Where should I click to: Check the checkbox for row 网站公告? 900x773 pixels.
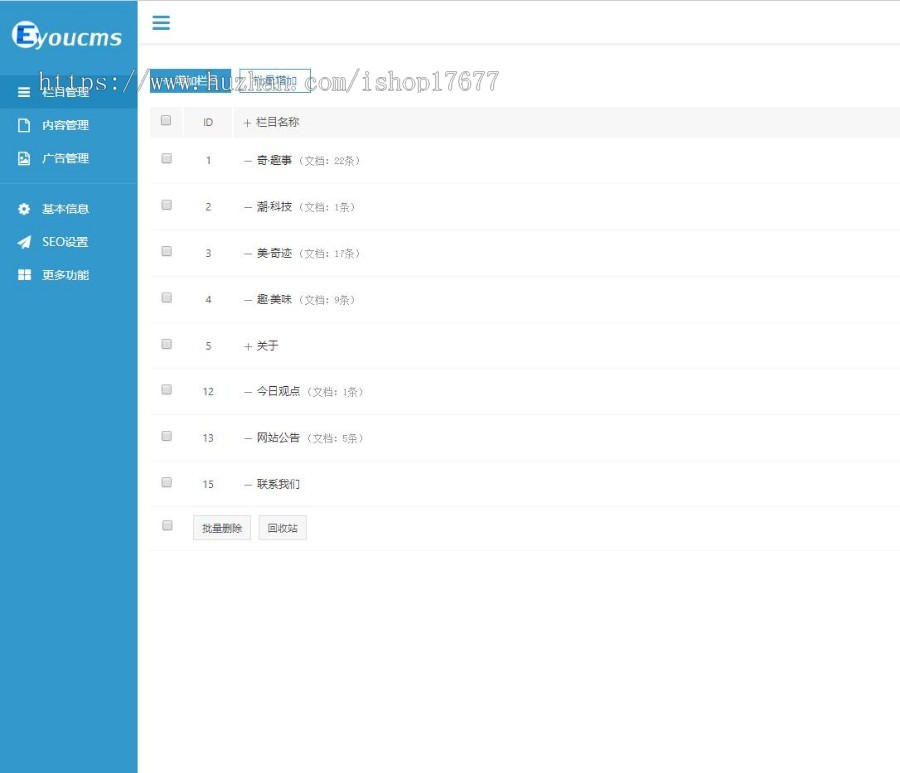click(x=166, y=436)
